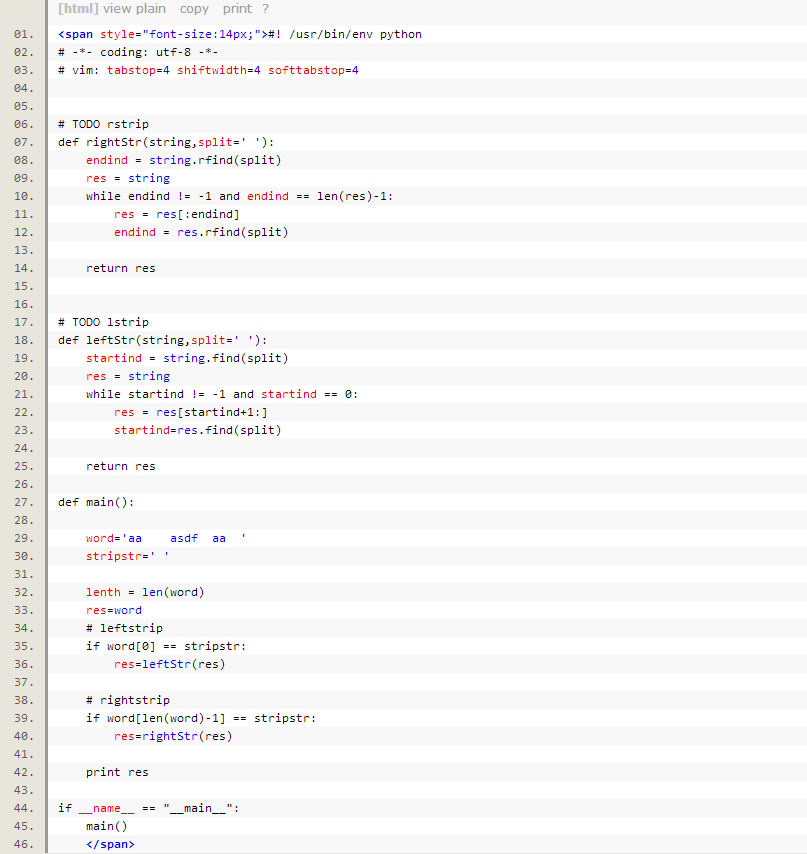Image resolution: width=807 pixels, height=854 pixels.
Task: Click the 'copy' link above code
Action: tap(194, 9)
